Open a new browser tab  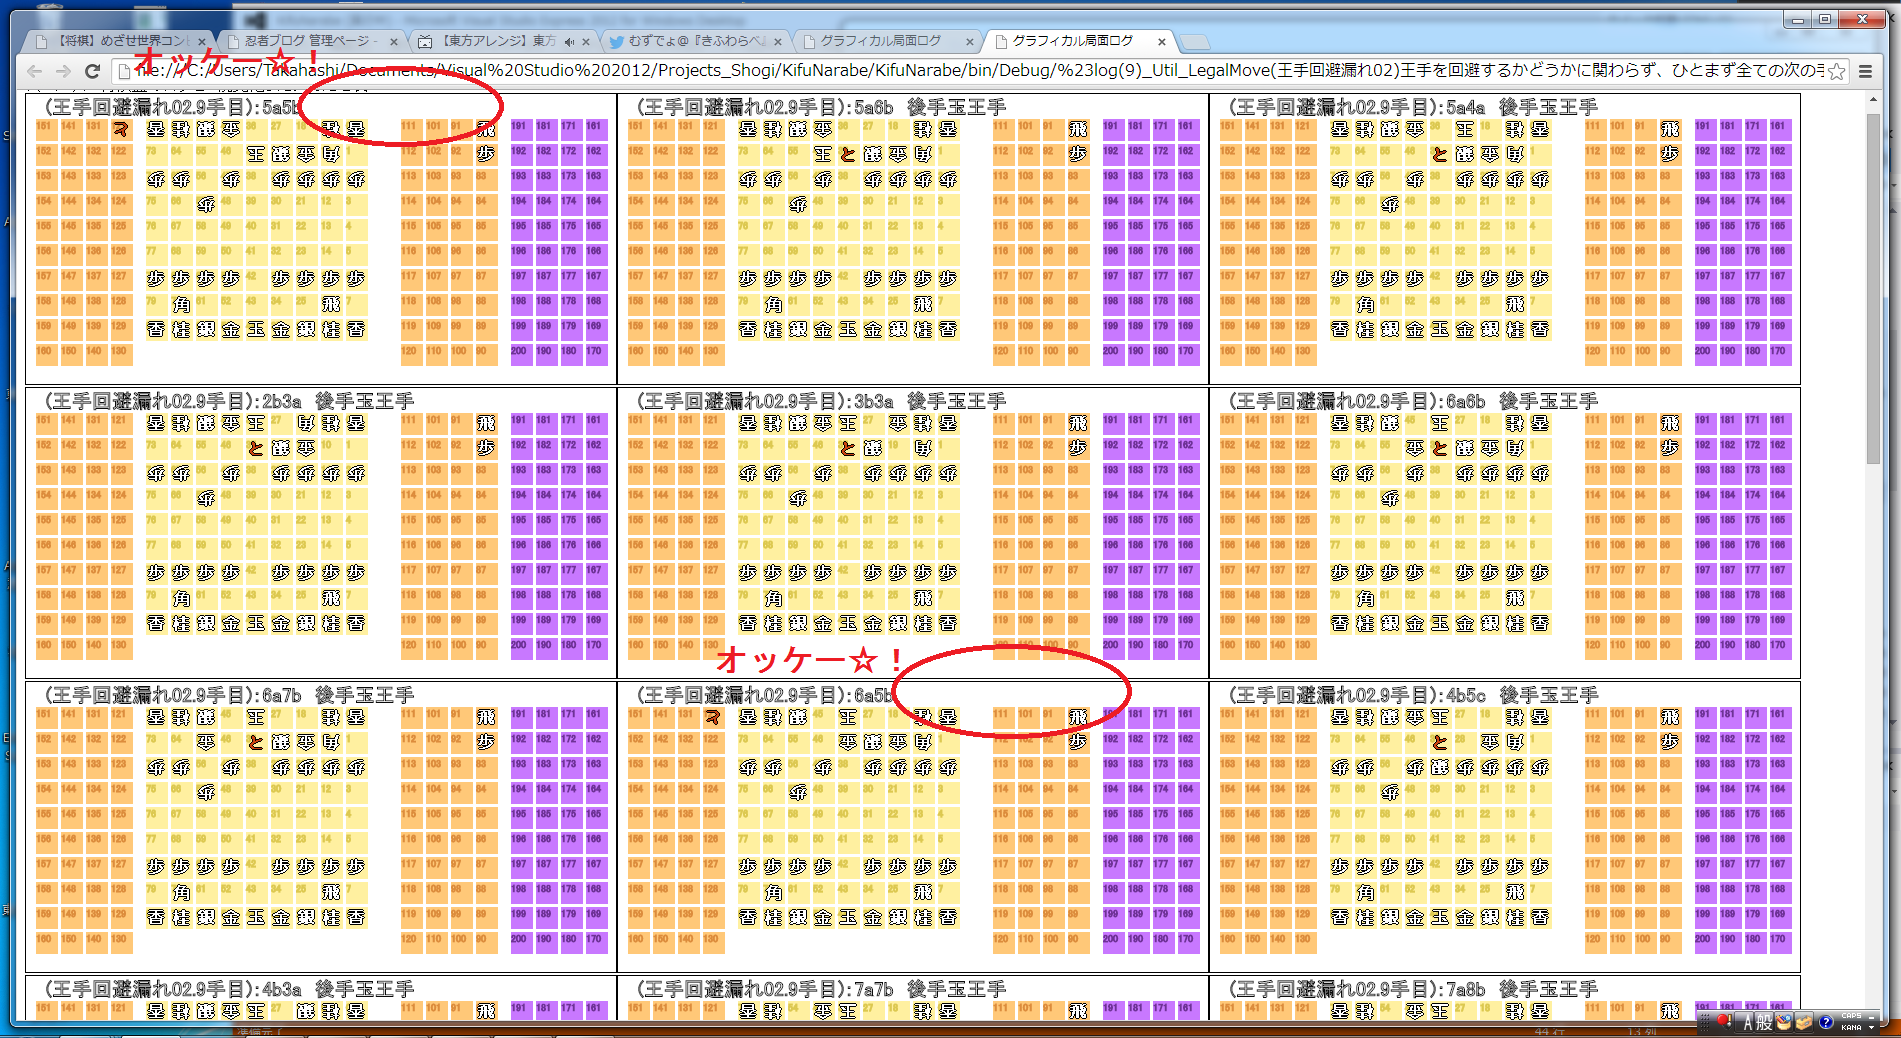[x=1195, y=42]
